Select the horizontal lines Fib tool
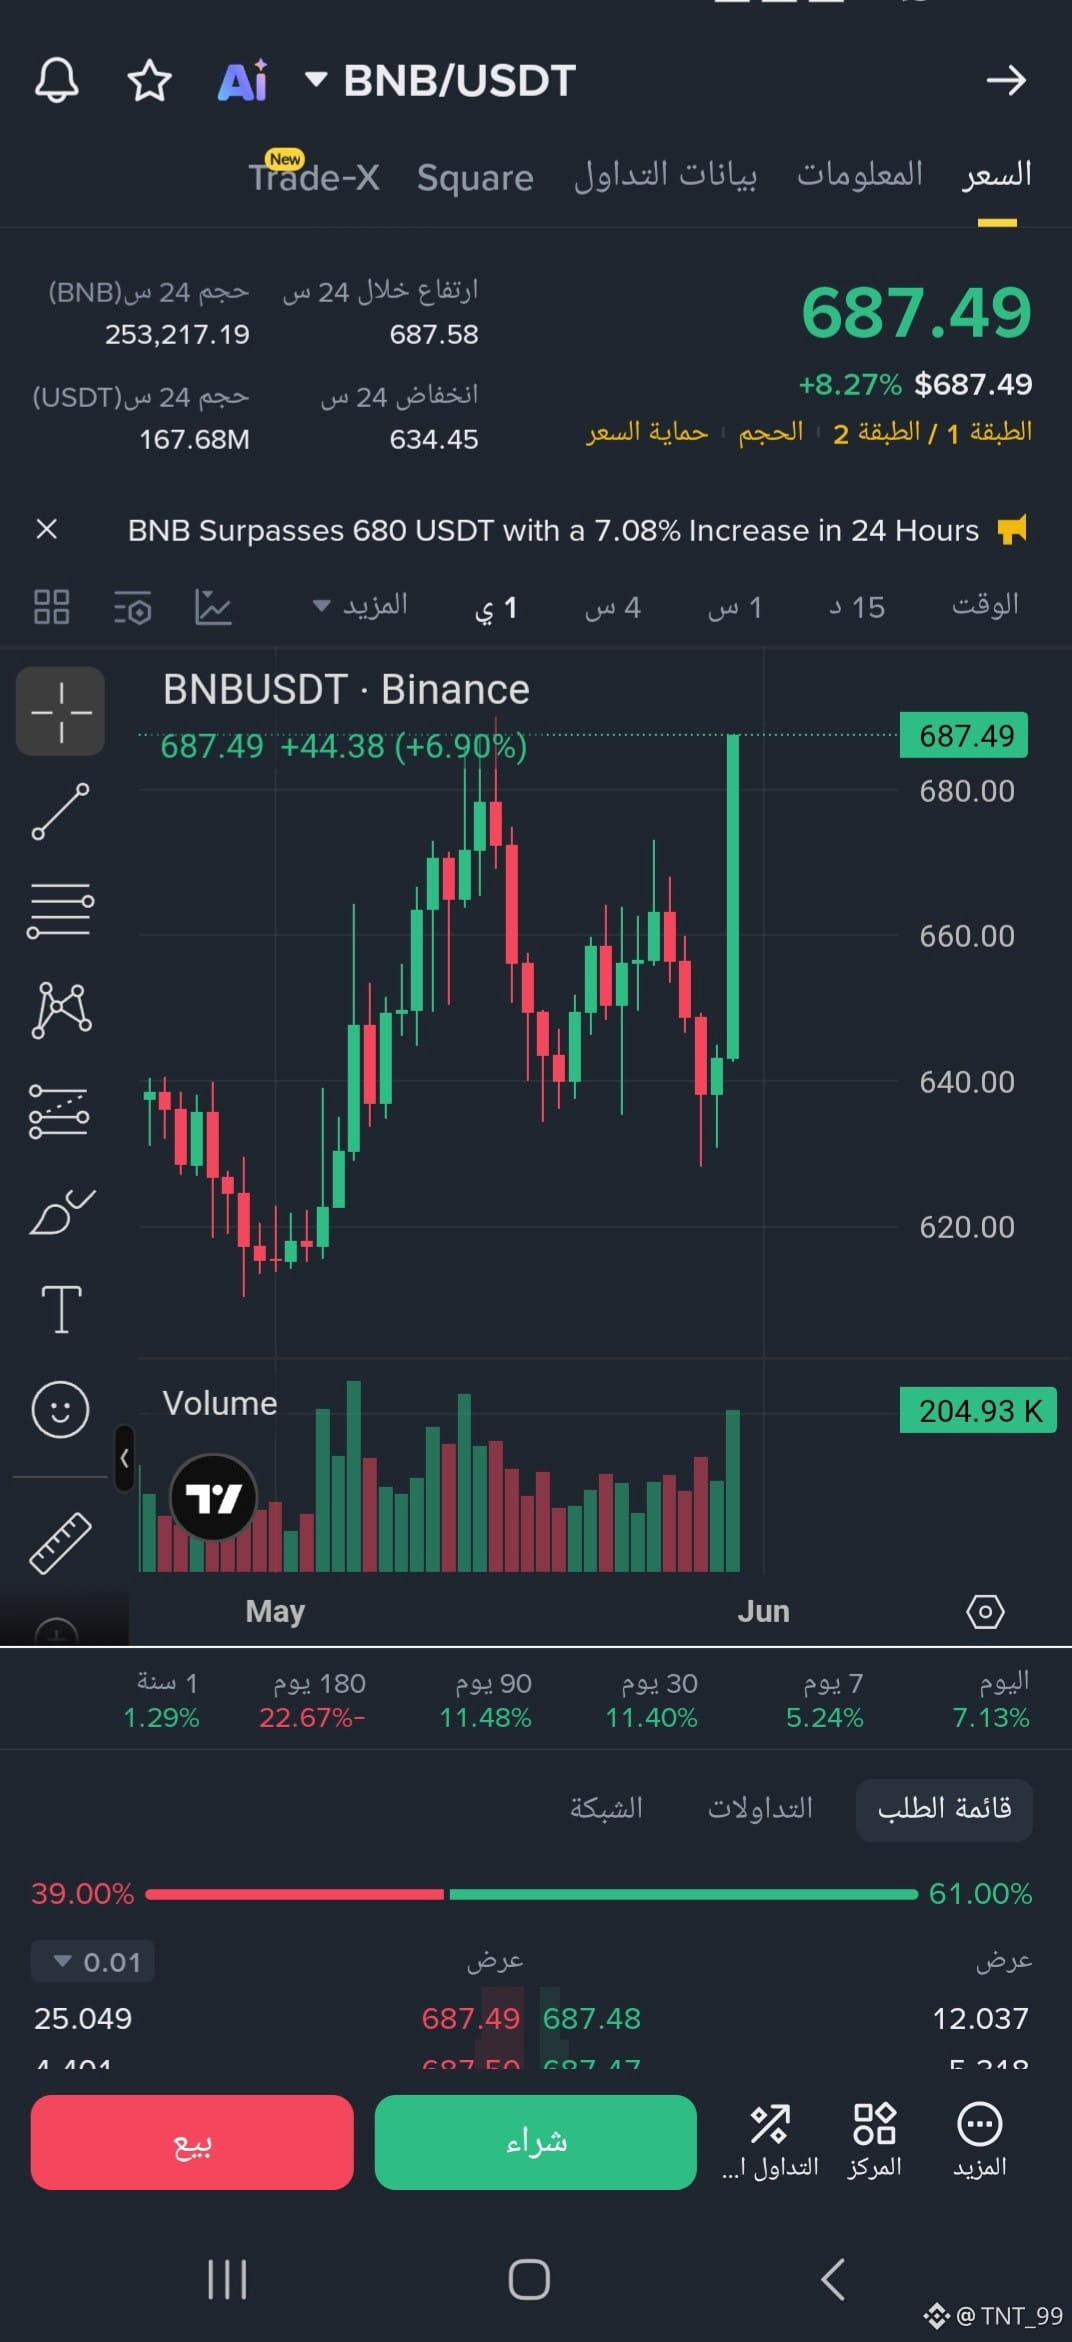 pyautogui.click(x=60, y=910)
